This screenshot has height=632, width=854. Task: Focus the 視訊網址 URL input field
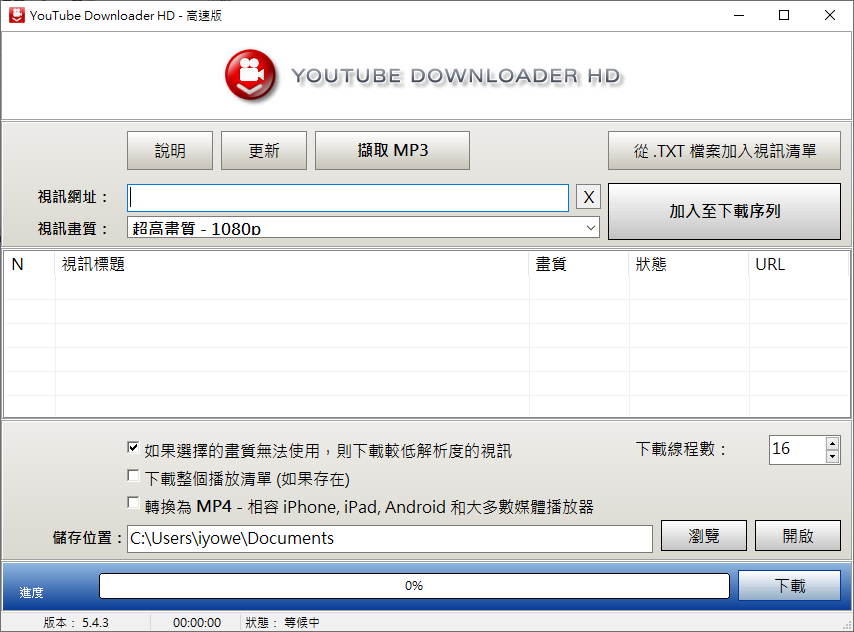click(348, 197)
